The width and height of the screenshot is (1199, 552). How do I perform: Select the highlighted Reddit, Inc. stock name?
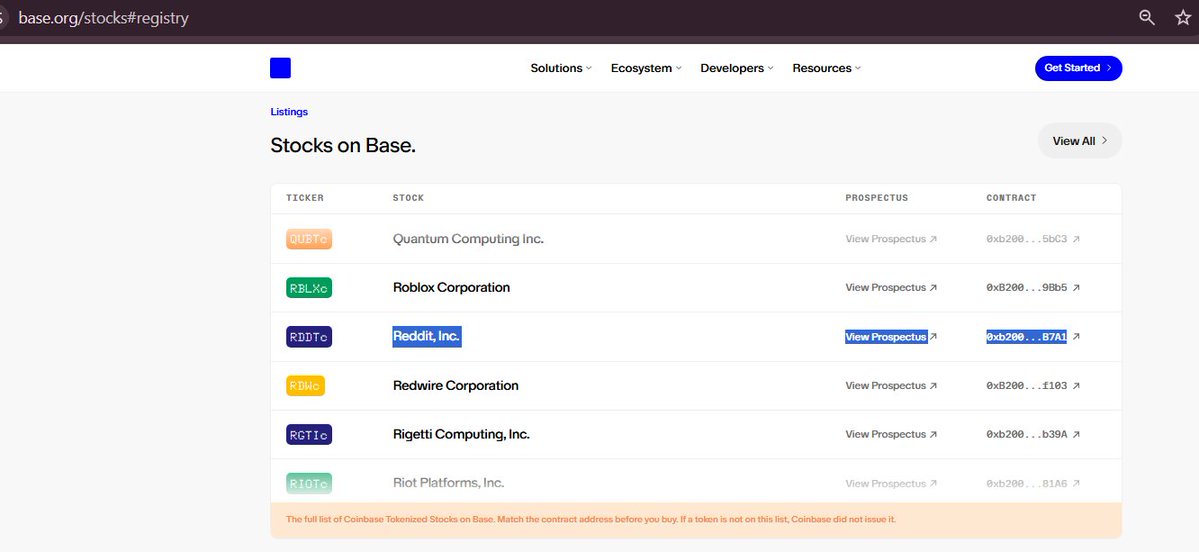tap(427, 336)
